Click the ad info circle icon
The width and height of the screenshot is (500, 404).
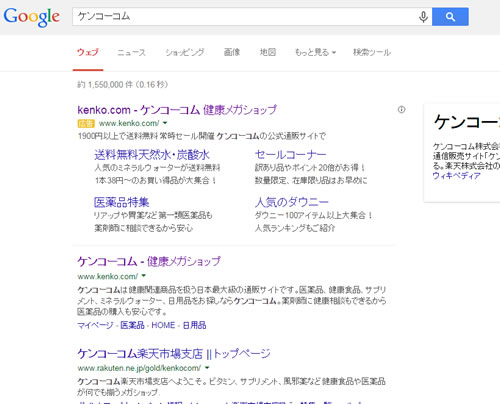click(x=401, y=109)
